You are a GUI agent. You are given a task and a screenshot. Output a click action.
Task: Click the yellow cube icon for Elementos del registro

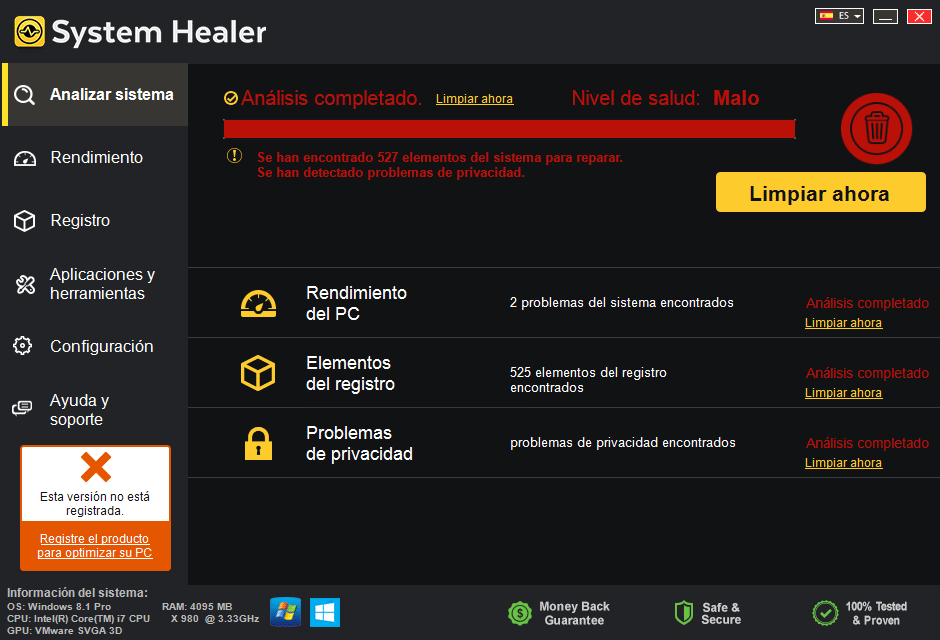coord(258,373)
